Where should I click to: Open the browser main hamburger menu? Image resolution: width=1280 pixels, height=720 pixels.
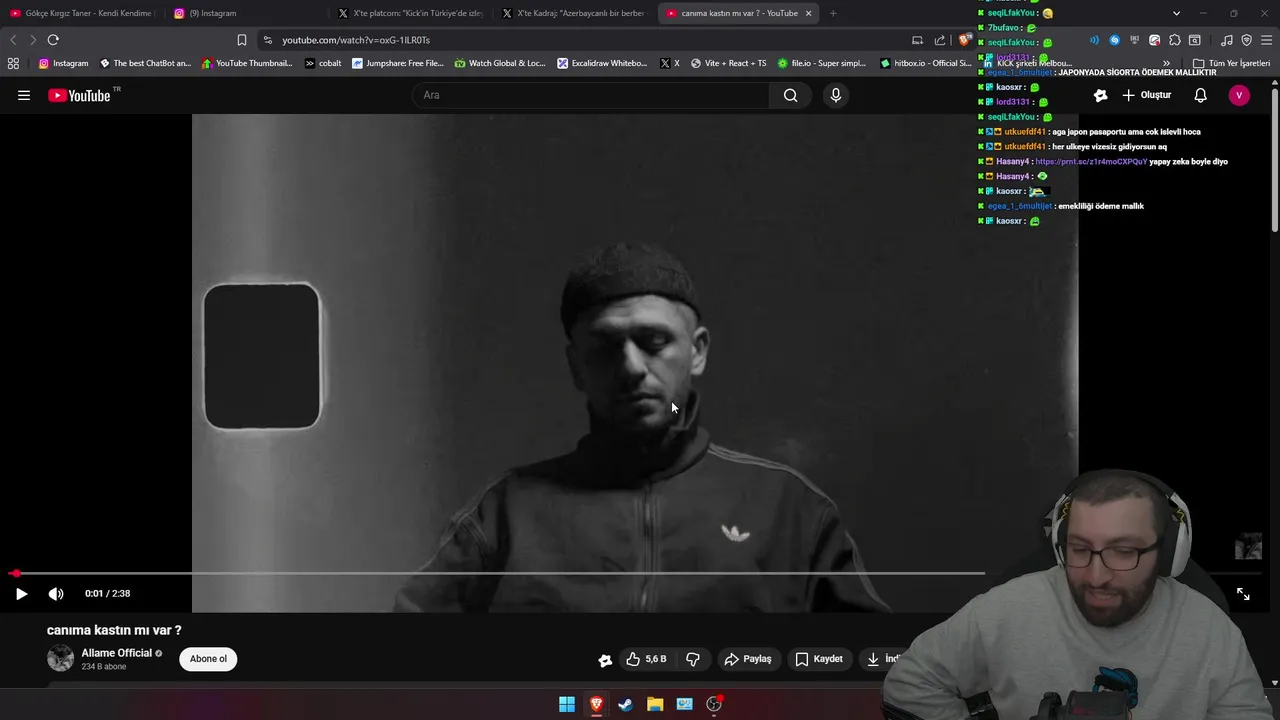(x=1267, y=40)
